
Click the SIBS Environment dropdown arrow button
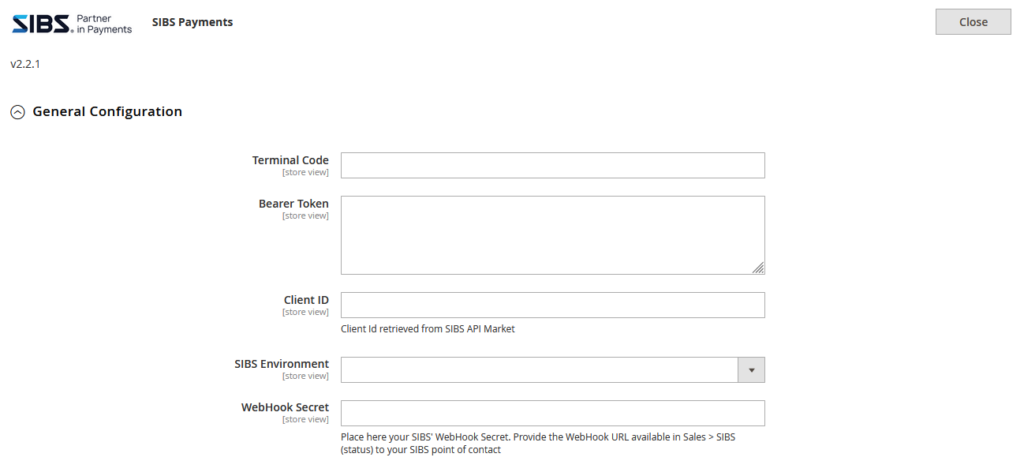[x=751, y=370]
